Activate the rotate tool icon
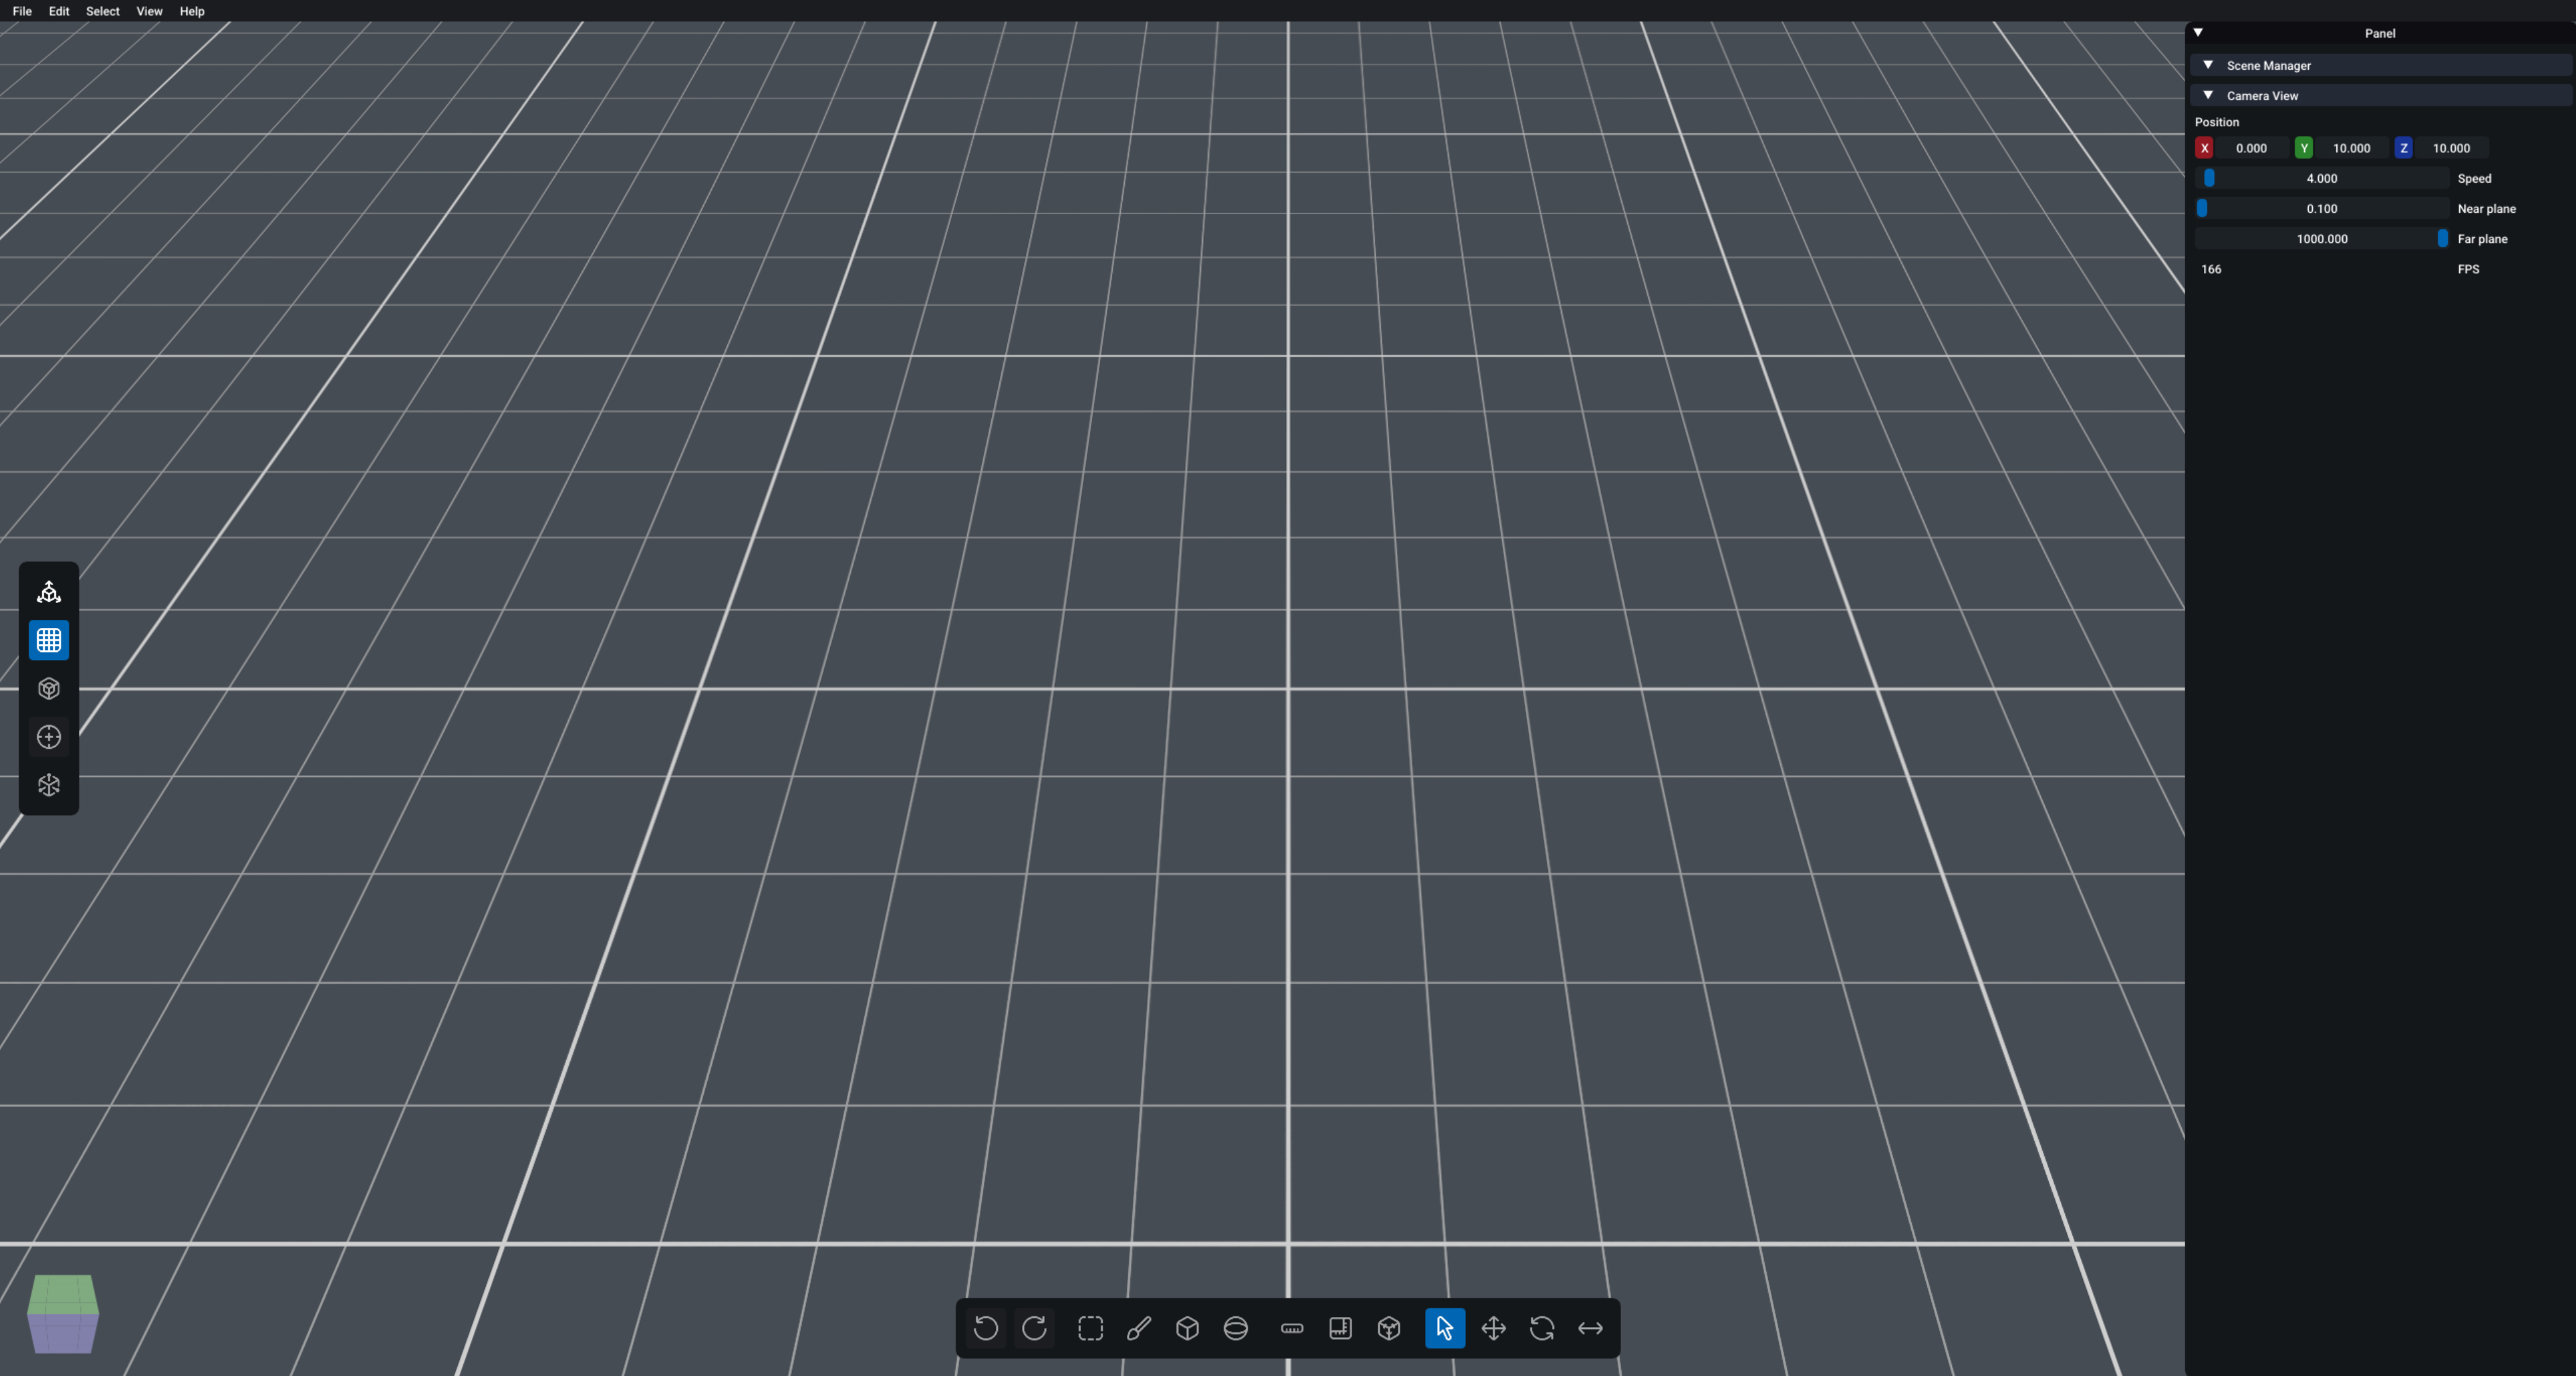 coord(1541,1328)
